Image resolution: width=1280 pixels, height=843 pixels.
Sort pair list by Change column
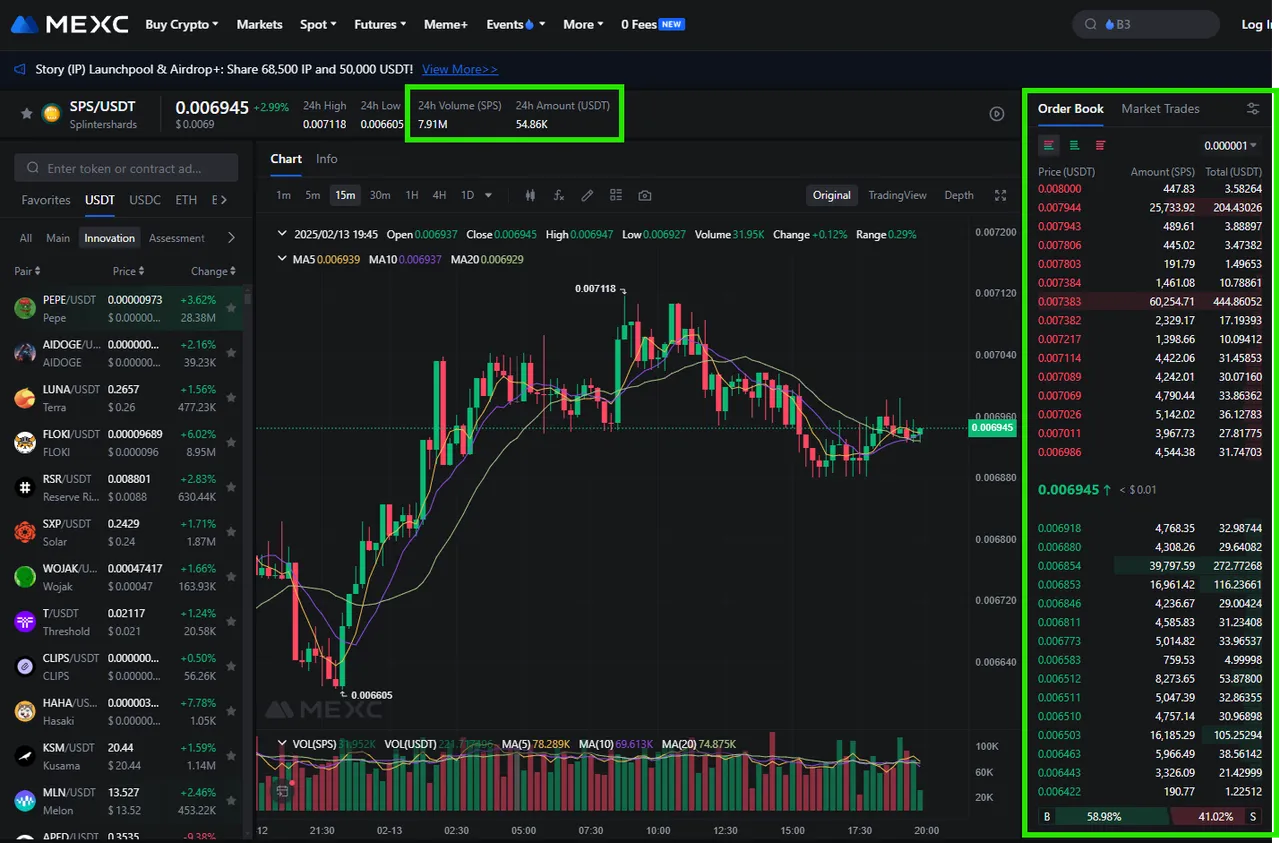[x=213, y=271]
